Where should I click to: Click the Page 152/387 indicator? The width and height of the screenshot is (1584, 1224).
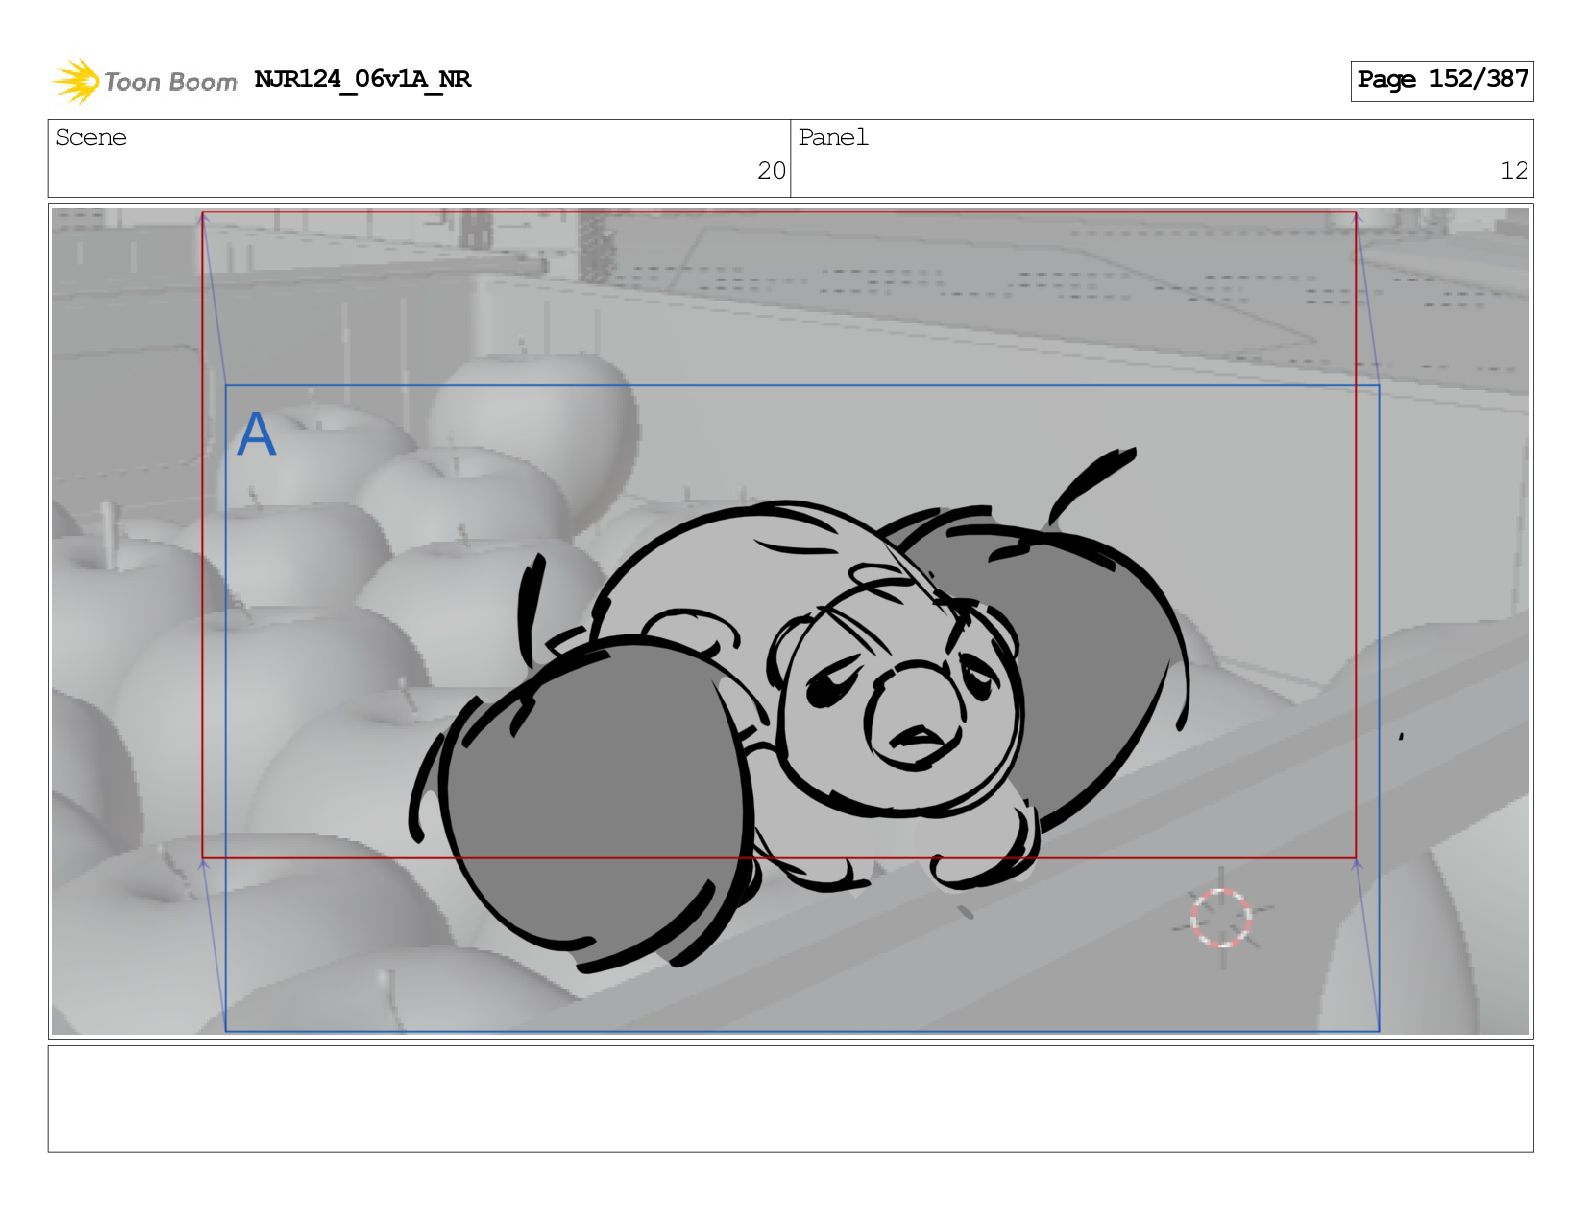[1441, 80]
